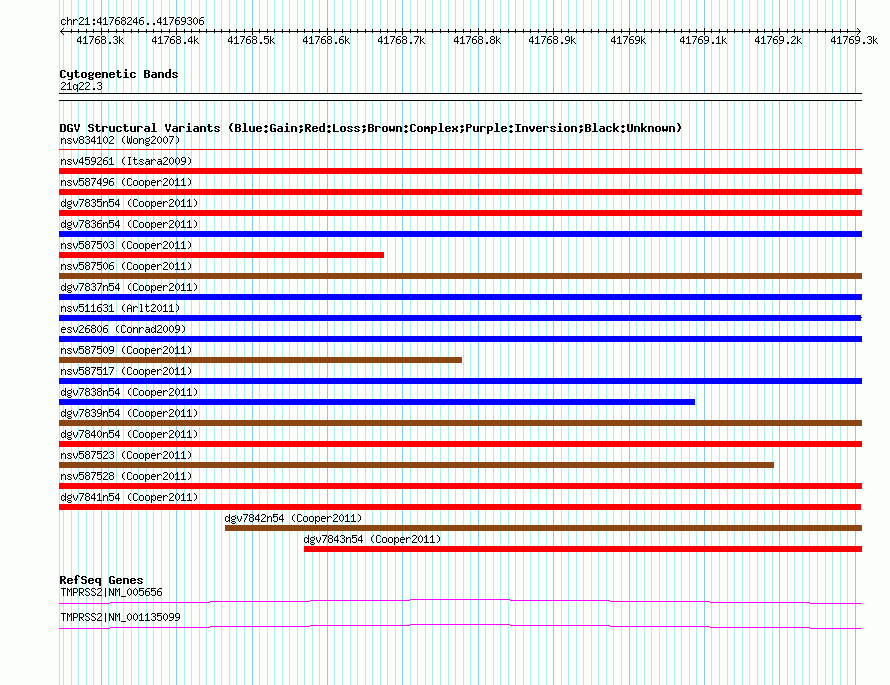The width and height of the screenshot is (890, 685).
Task: Click the 41768.3k ruler tick label
Action: 100,40
